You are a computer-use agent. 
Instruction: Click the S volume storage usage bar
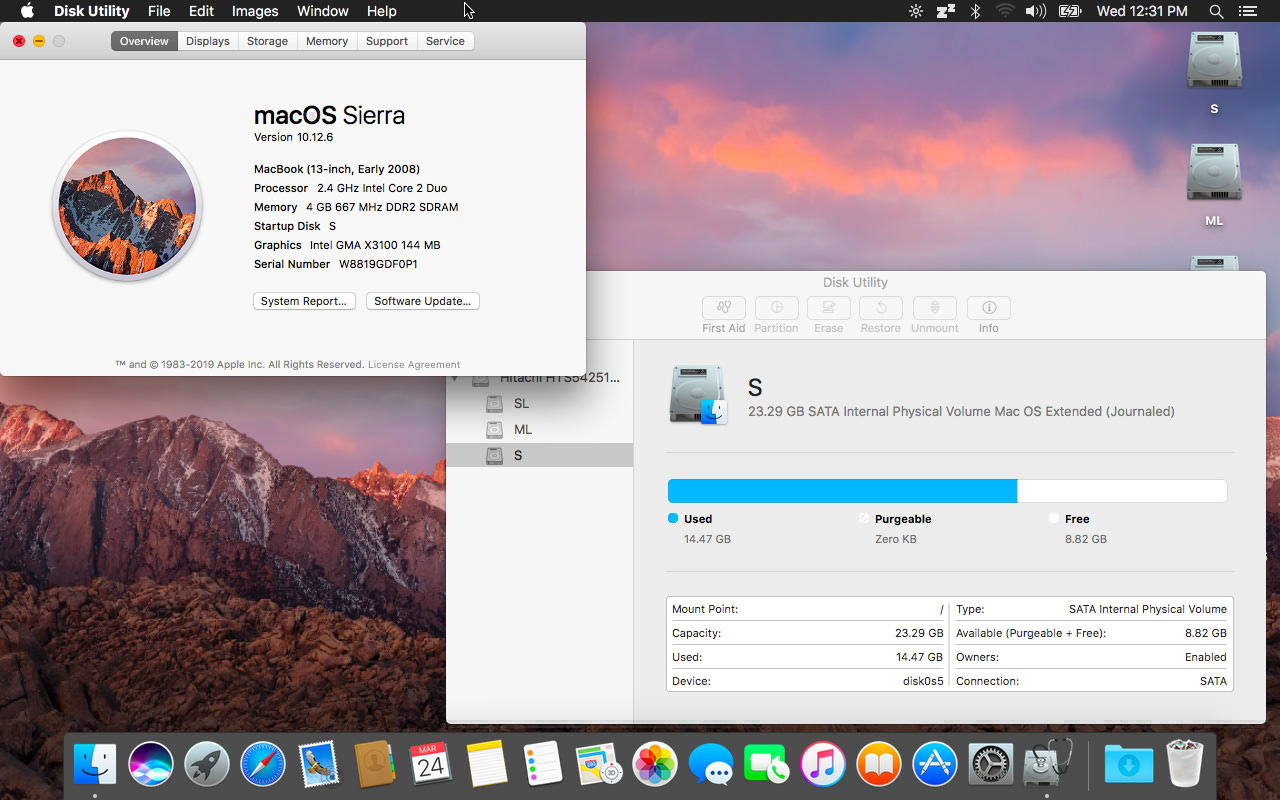coord(947,491)
